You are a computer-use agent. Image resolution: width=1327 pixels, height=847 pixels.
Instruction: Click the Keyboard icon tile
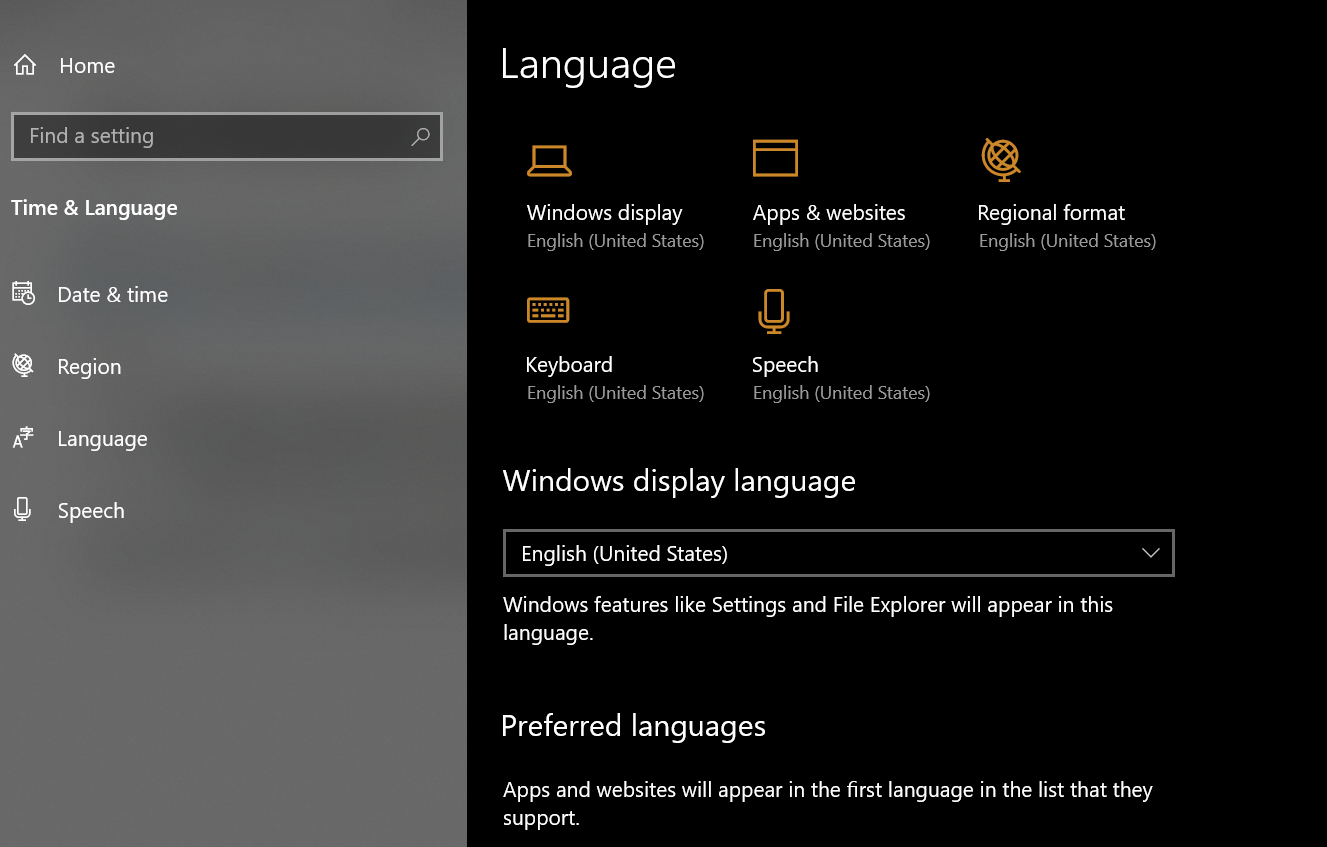548,310
